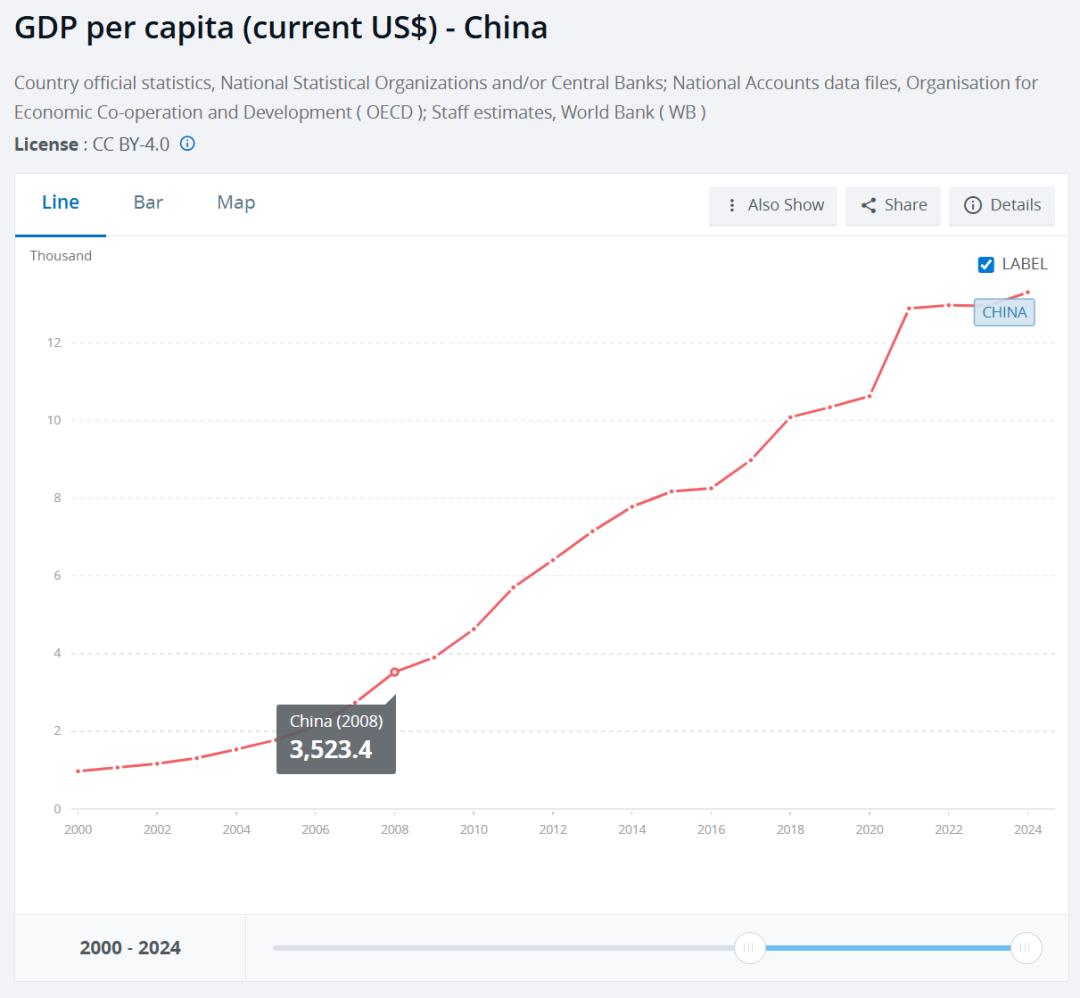
Task: Click the 2008 data point on line
Action: coord(394,672)
